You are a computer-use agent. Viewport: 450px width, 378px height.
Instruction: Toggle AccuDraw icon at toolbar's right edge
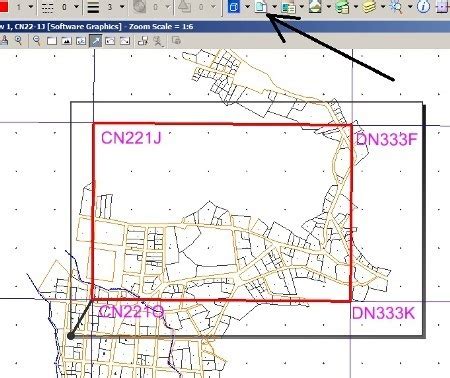pyautogui.click(x=443, y=7)
